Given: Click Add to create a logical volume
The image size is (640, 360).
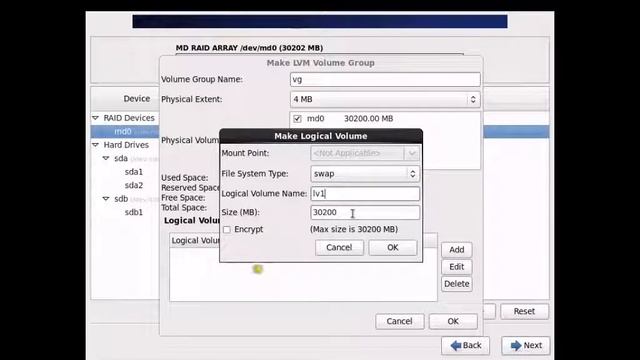Looking at the screenshot, I should 456,250.
